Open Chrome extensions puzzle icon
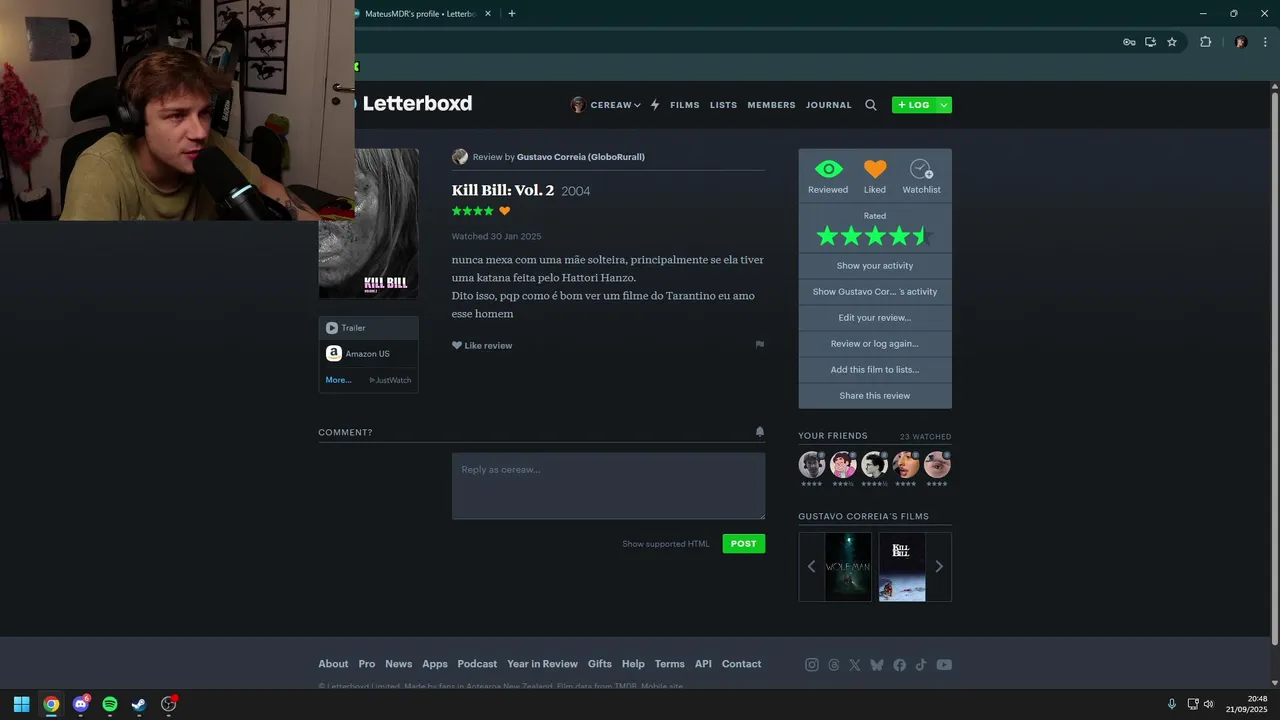Image resolution: width=1280 pixels, height=720 pixels. click(x=1205, y=42)
